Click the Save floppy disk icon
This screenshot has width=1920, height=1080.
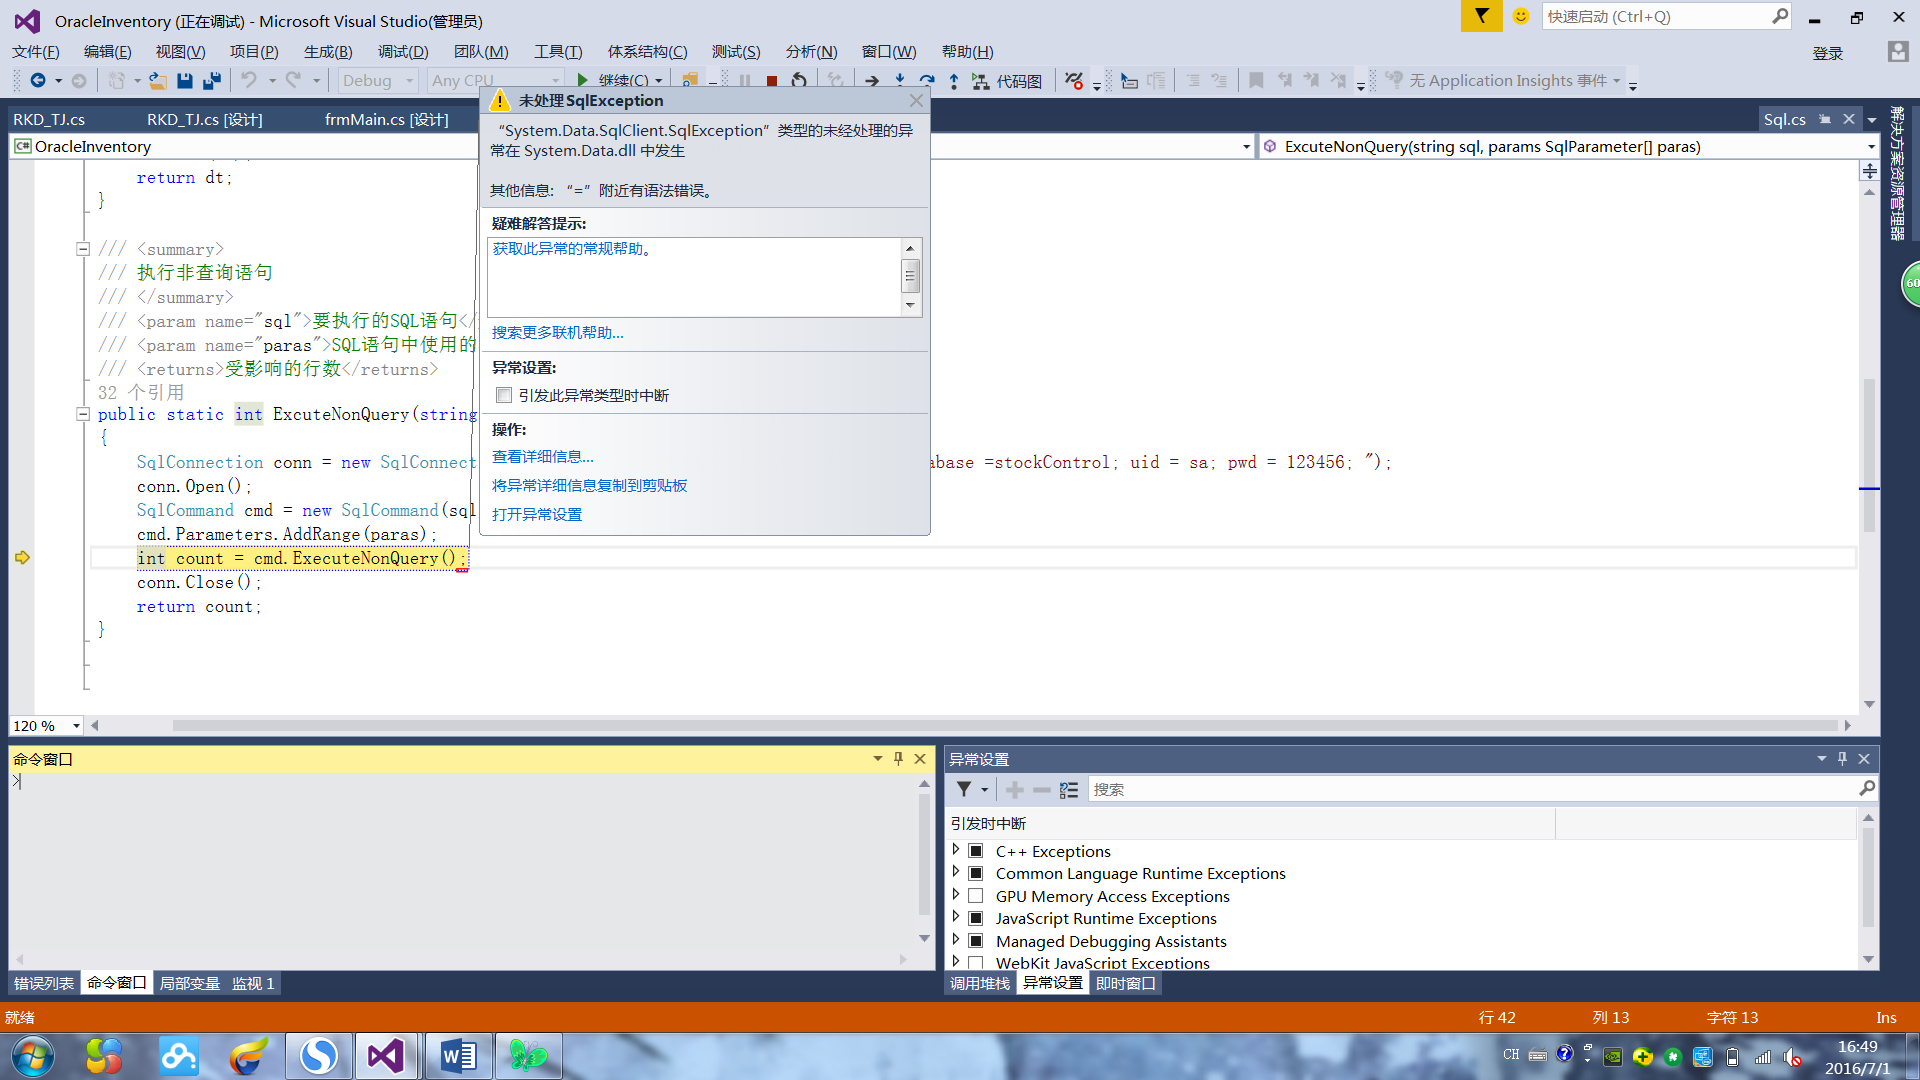(x=185, y=80)
